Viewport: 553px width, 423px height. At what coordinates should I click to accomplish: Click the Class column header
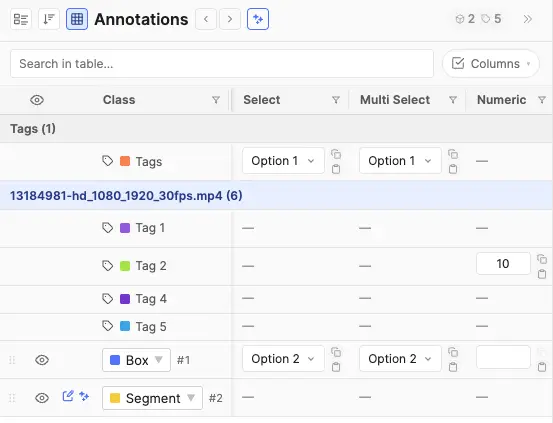pos(119,100)
